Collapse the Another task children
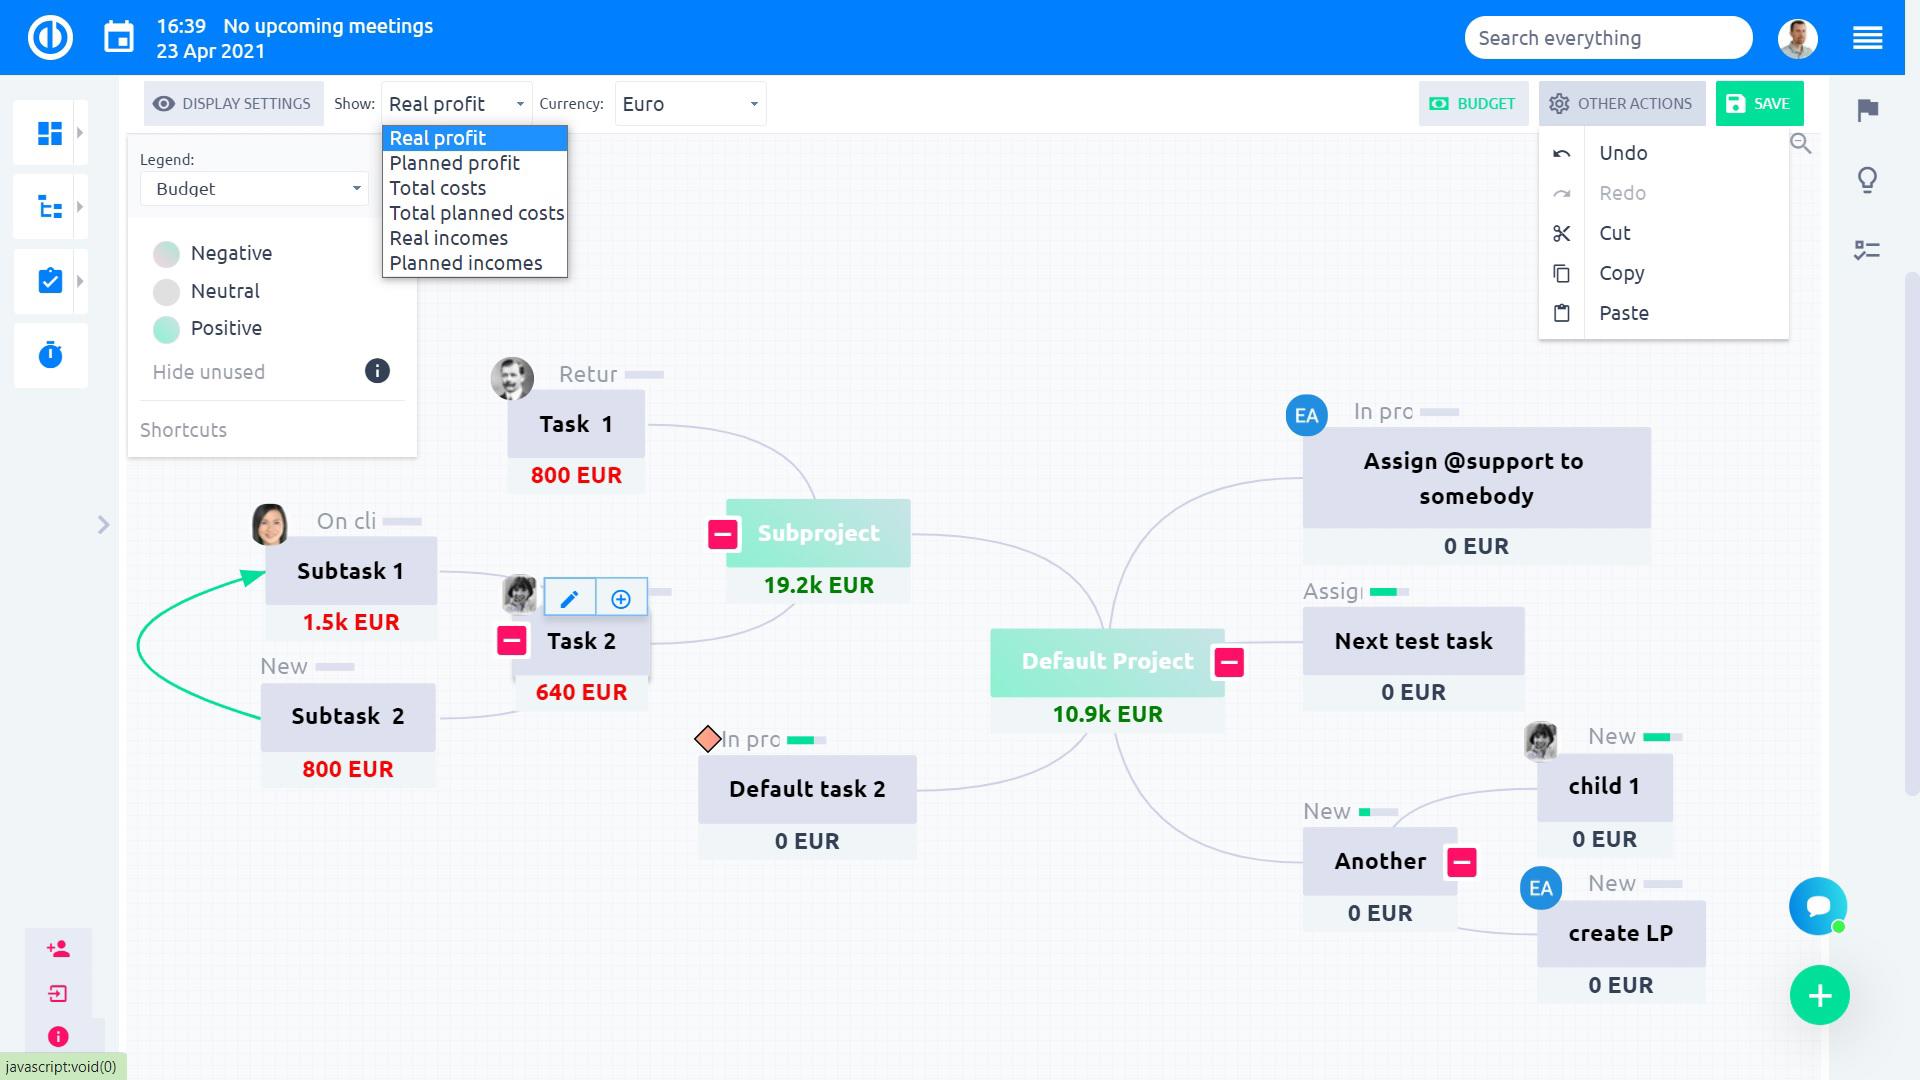Viewport: 1920px width, 1080px height. (1461, 862)
